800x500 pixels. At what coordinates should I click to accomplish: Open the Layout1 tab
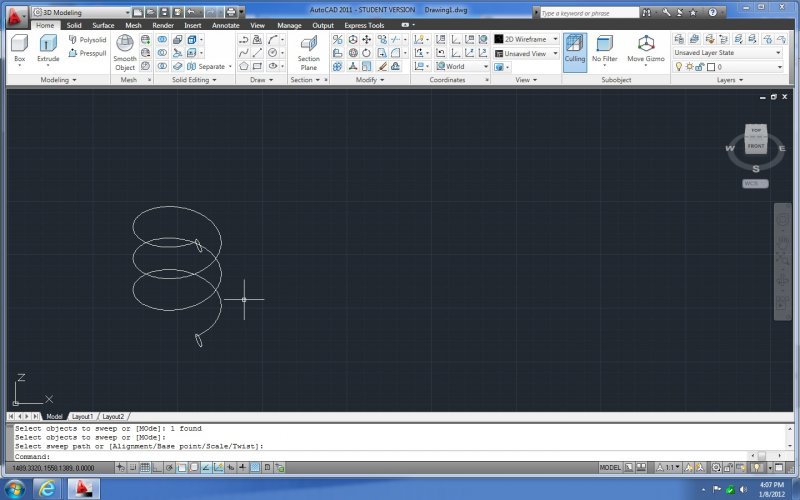coord(82,416)
